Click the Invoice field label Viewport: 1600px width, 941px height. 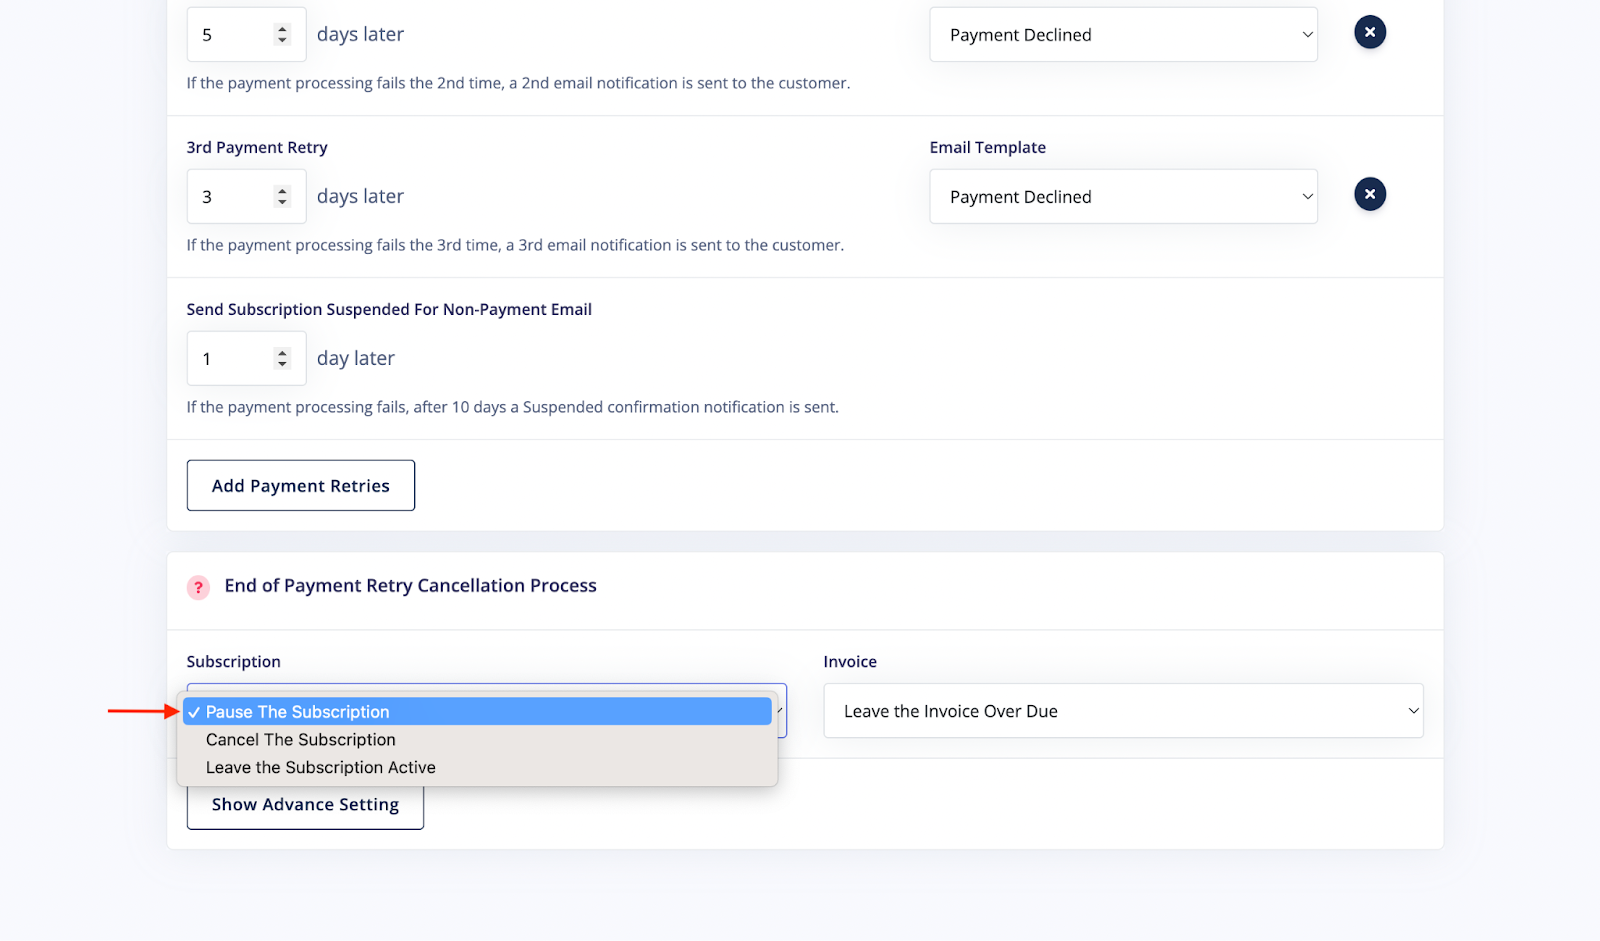pyautogui.click(x=850, y=662)
